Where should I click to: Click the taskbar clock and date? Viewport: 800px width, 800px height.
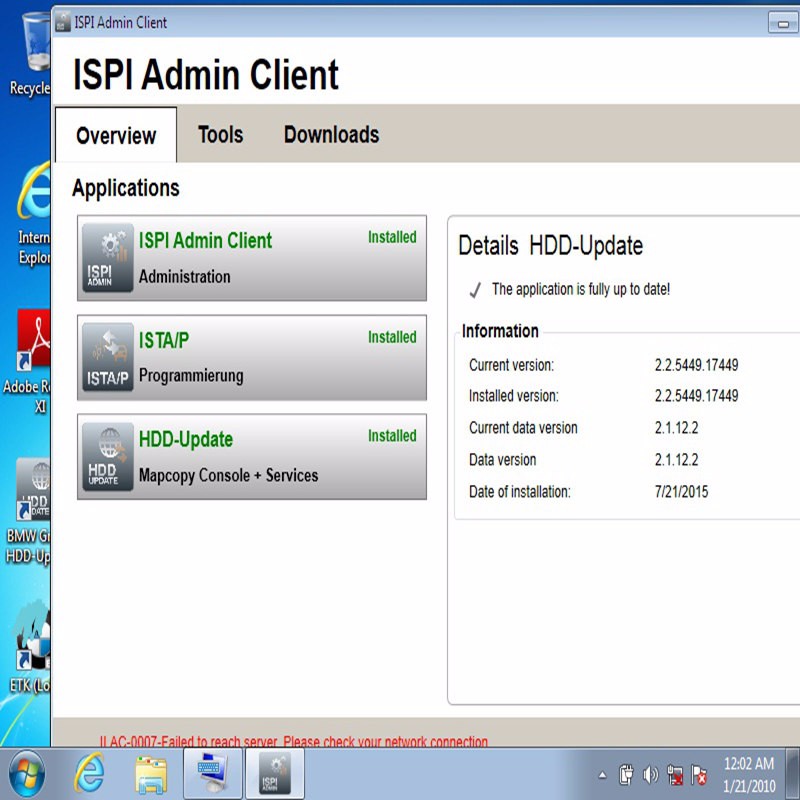click(749, 775)
